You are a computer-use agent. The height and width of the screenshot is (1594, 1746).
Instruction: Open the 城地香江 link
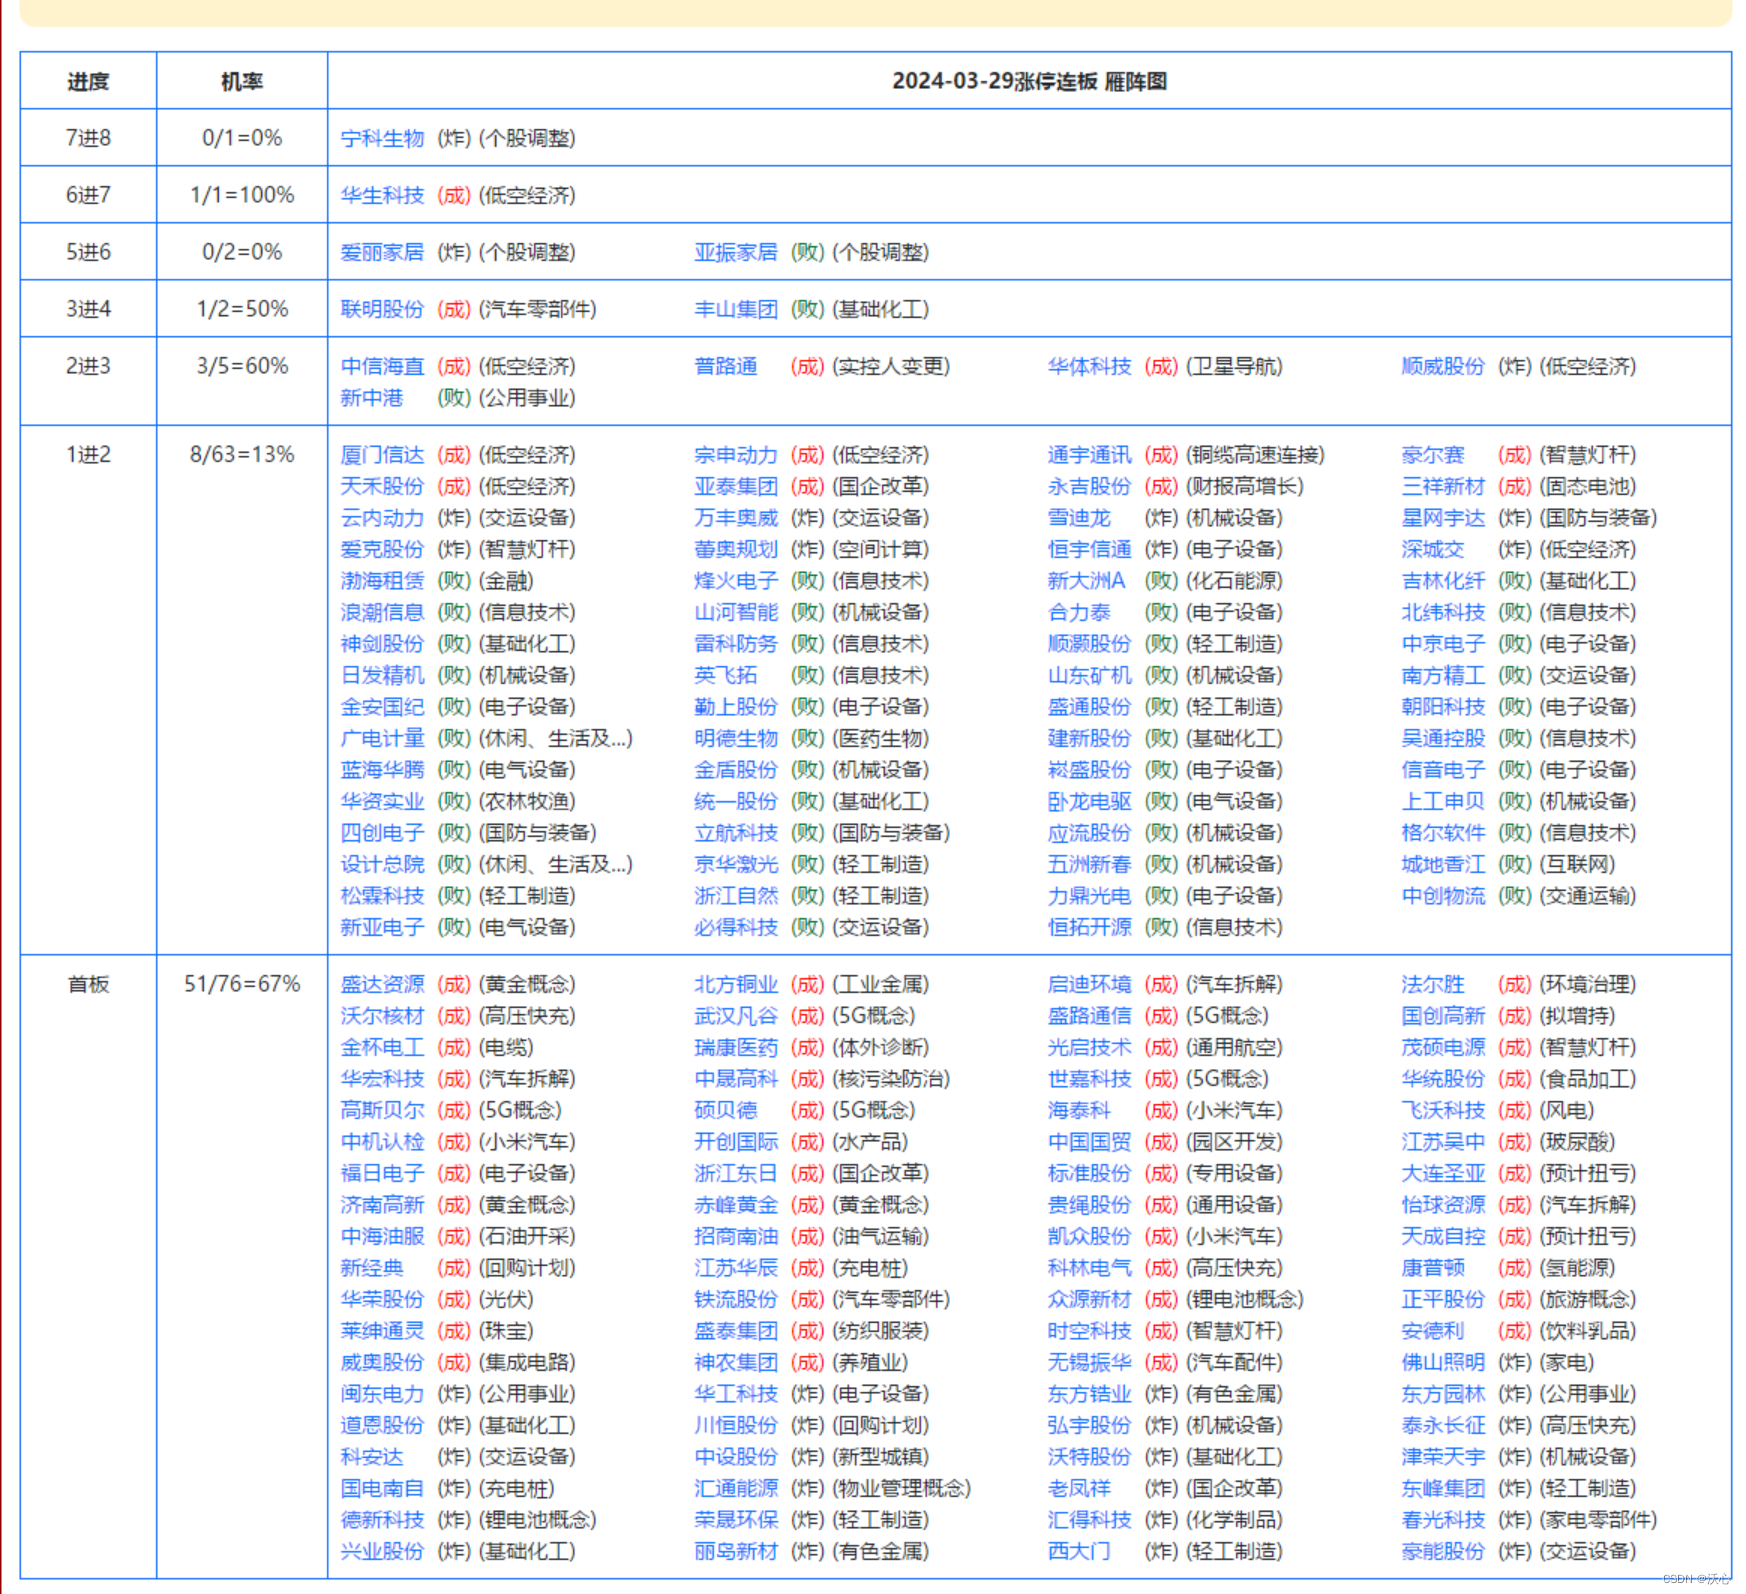(x=1443, y=864)
